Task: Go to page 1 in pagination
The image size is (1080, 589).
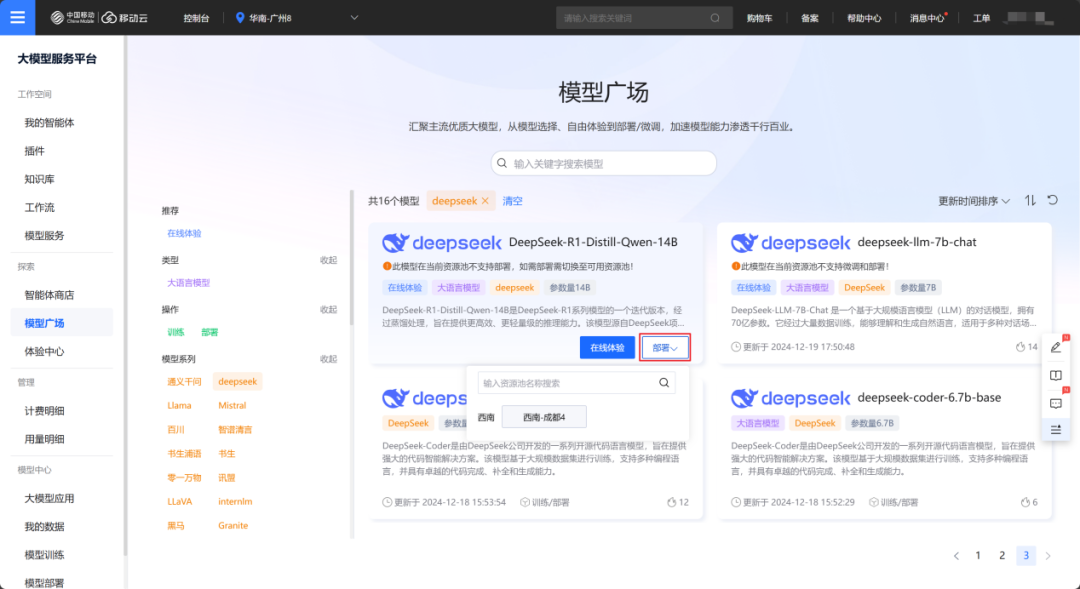Action: 978,555
